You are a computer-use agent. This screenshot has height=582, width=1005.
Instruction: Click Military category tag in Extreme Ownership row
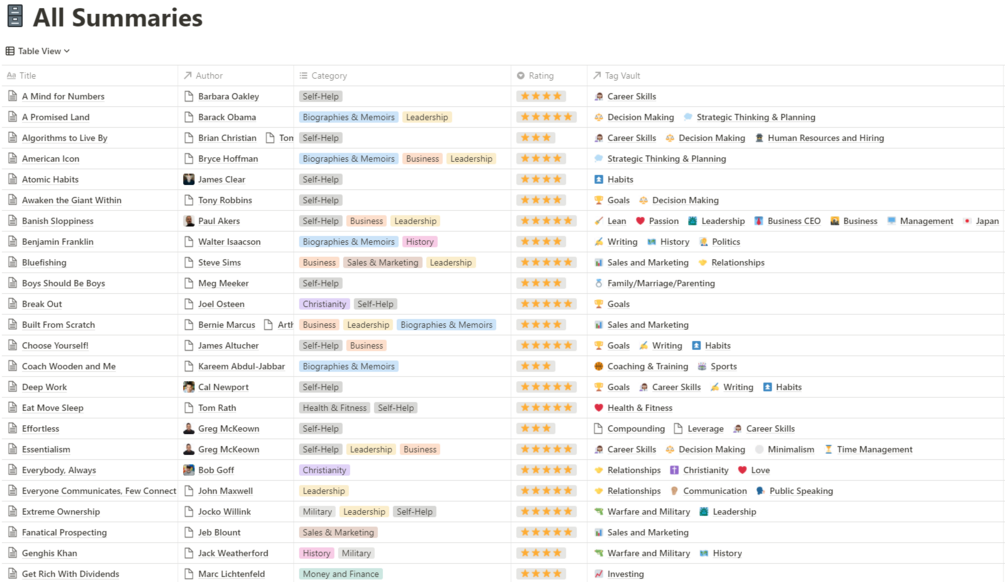[317, 511]
